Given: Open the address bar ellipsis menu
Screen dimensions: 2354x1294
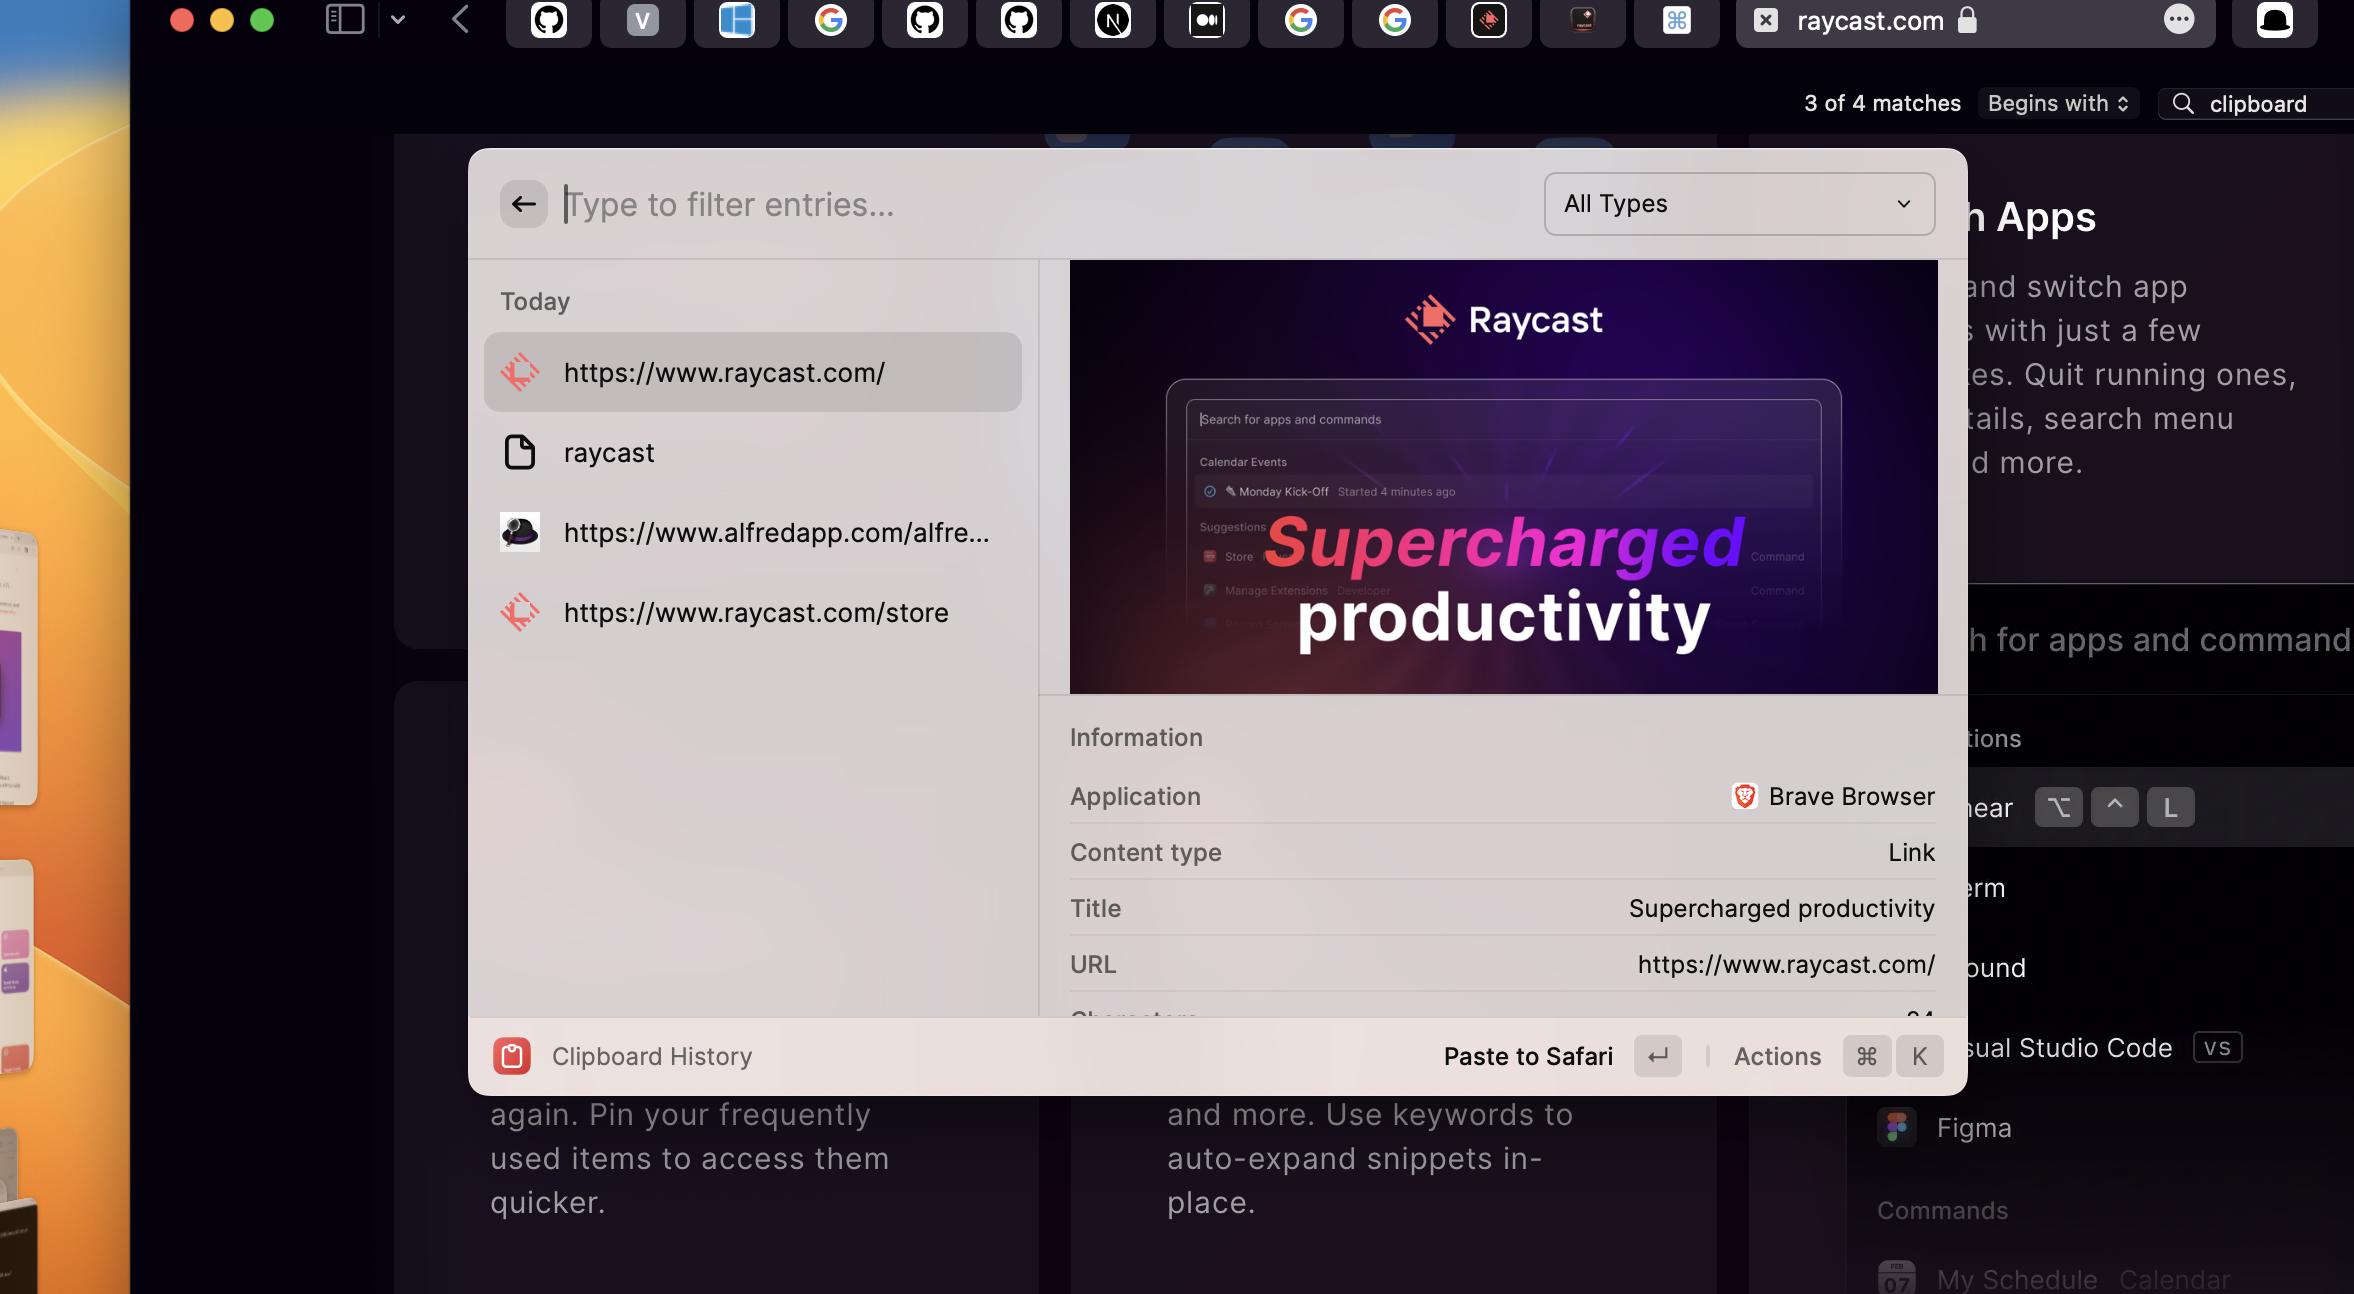Looking at the screenshot, I should point(2178,19).
